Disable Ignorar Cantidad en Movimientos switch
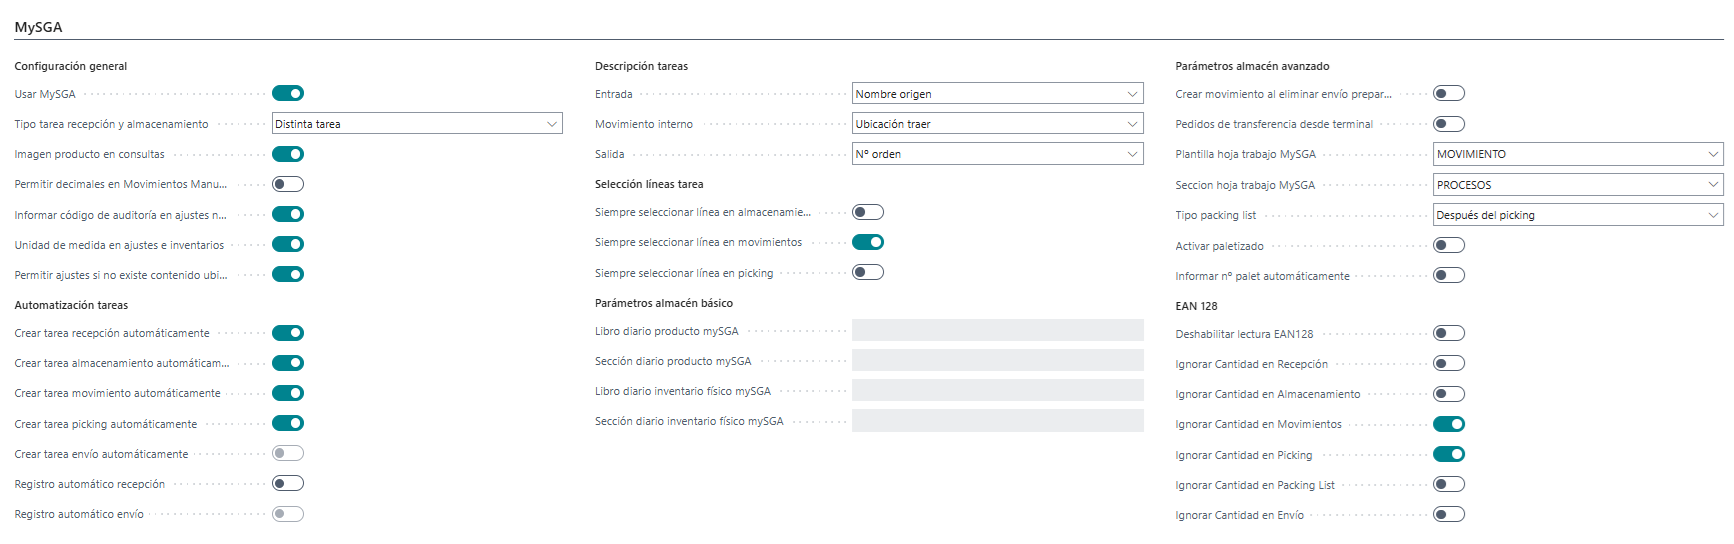Screen dimensions: 1734x544 [1449, 424]
